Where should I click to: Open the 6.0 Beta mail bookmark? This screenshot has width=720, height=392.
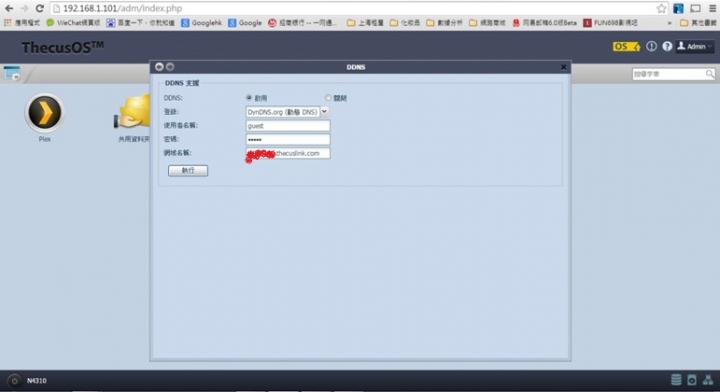544,22
